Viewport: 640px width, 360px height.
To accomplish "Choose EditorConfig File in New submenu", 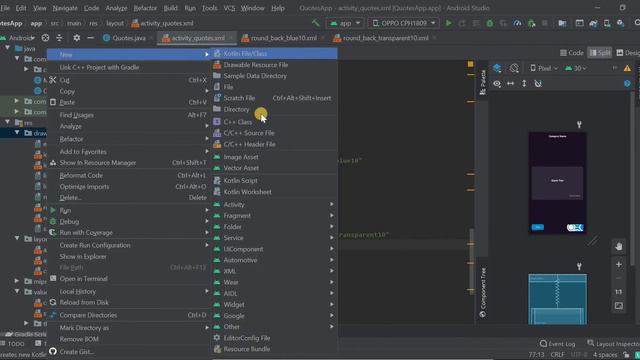I will pos(273,338).
